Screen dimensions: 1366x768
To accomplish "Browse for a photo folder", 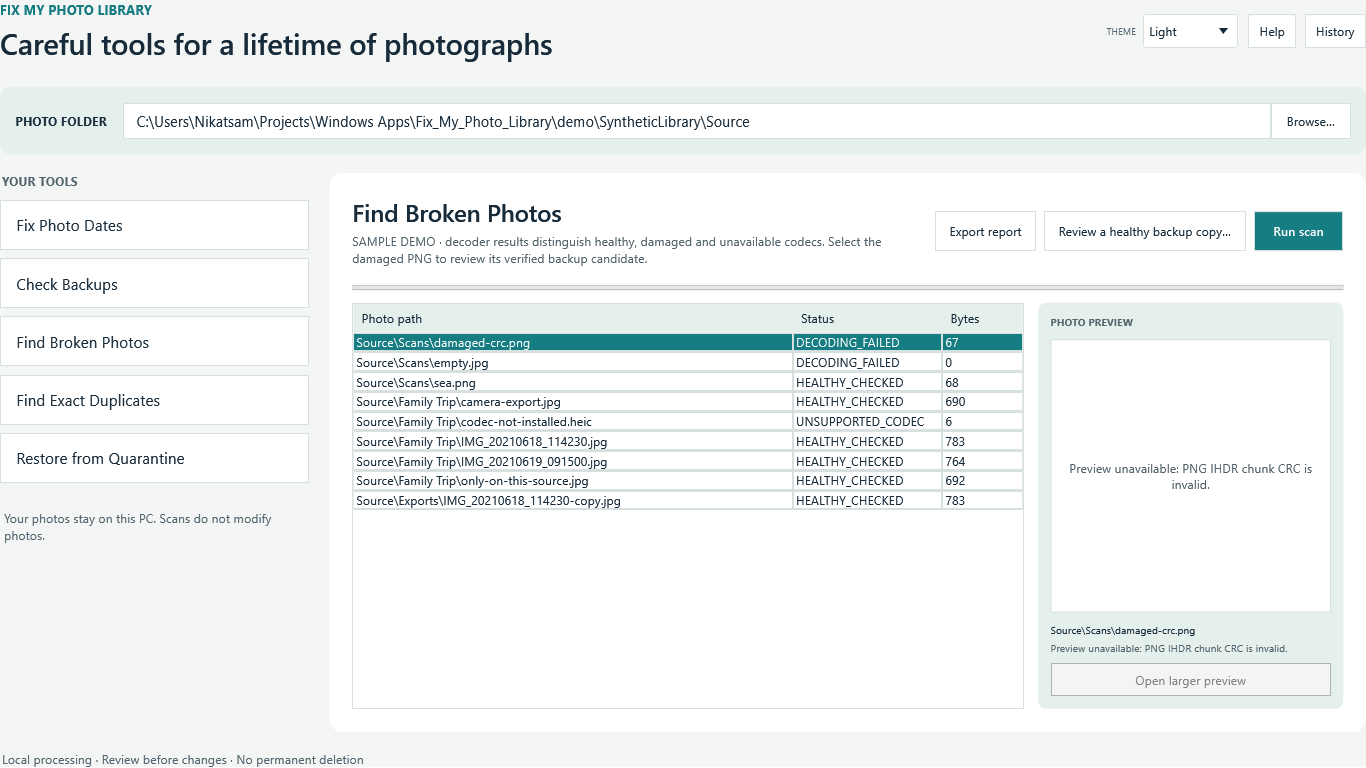I will tap(1311, 122).
